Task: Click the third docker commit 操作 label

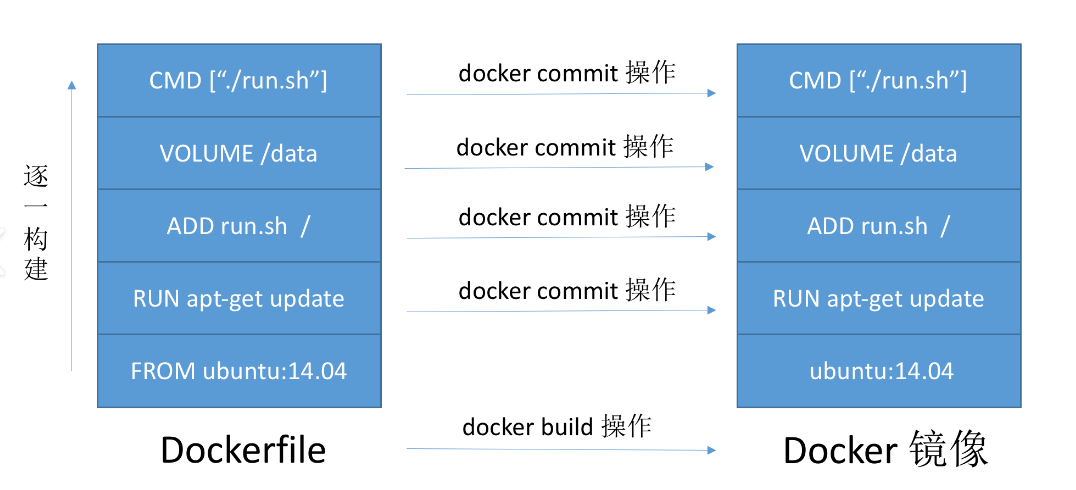Action: coord(567,217)
